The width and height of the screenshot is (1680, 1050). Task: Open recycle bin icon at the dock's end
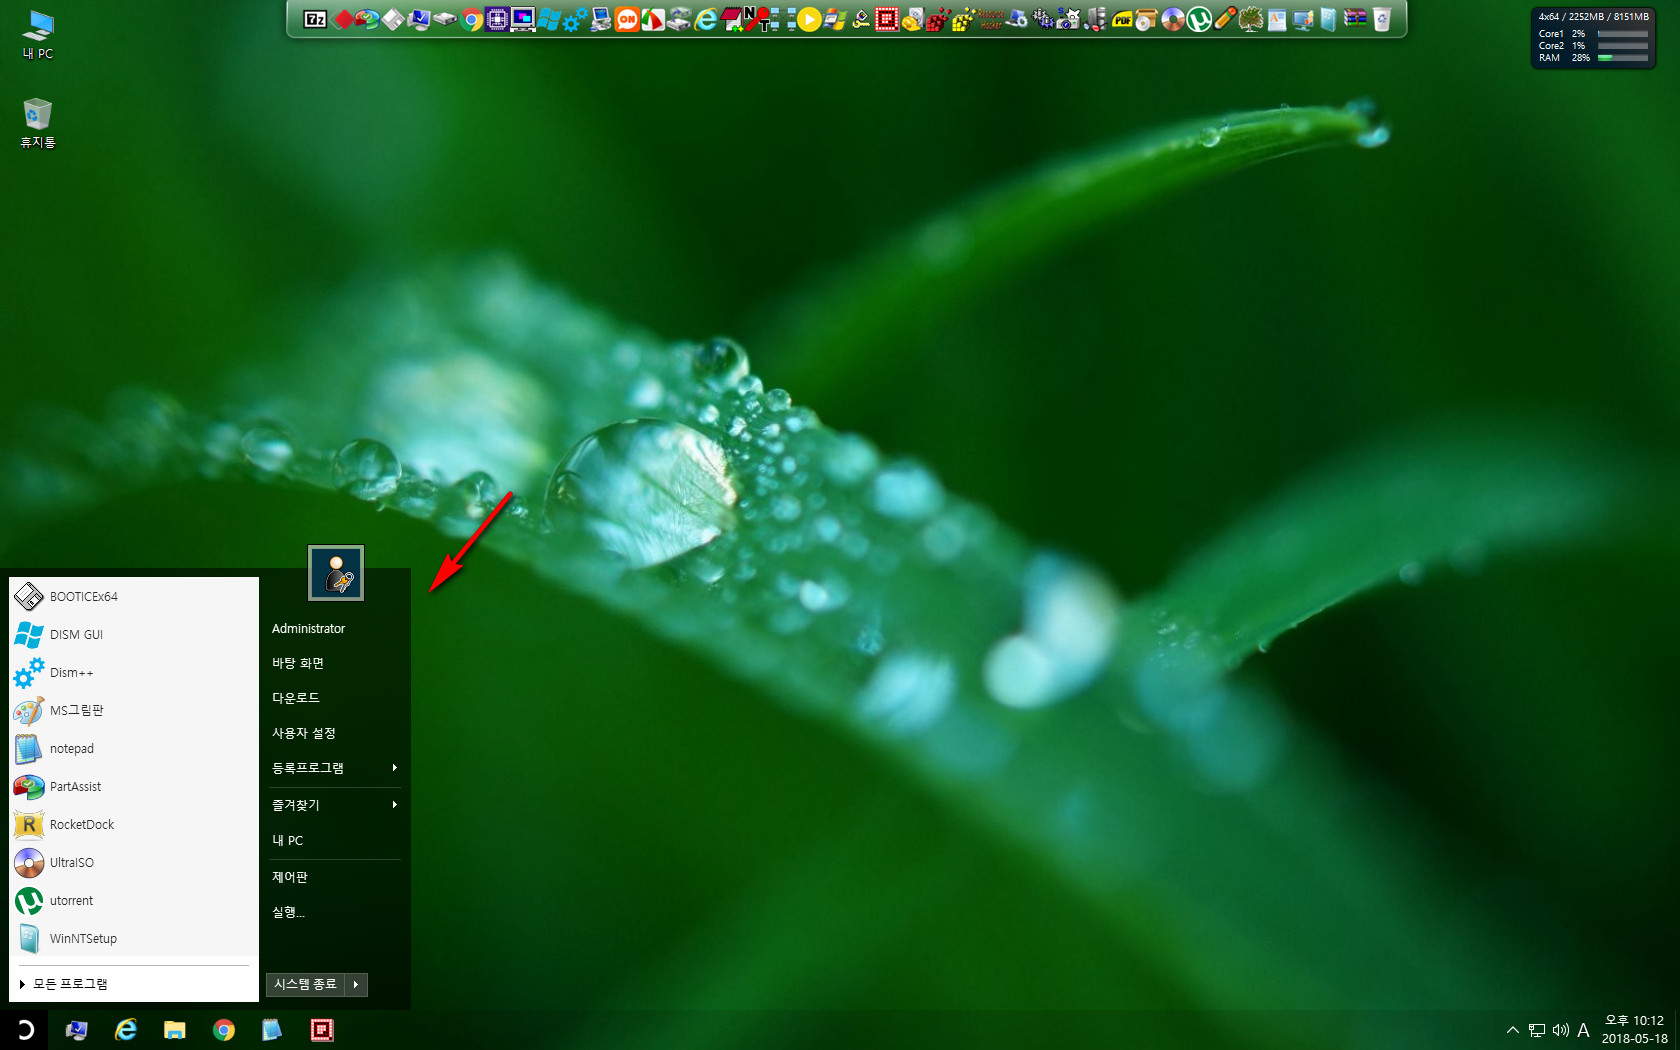(x=1381, y=19)
